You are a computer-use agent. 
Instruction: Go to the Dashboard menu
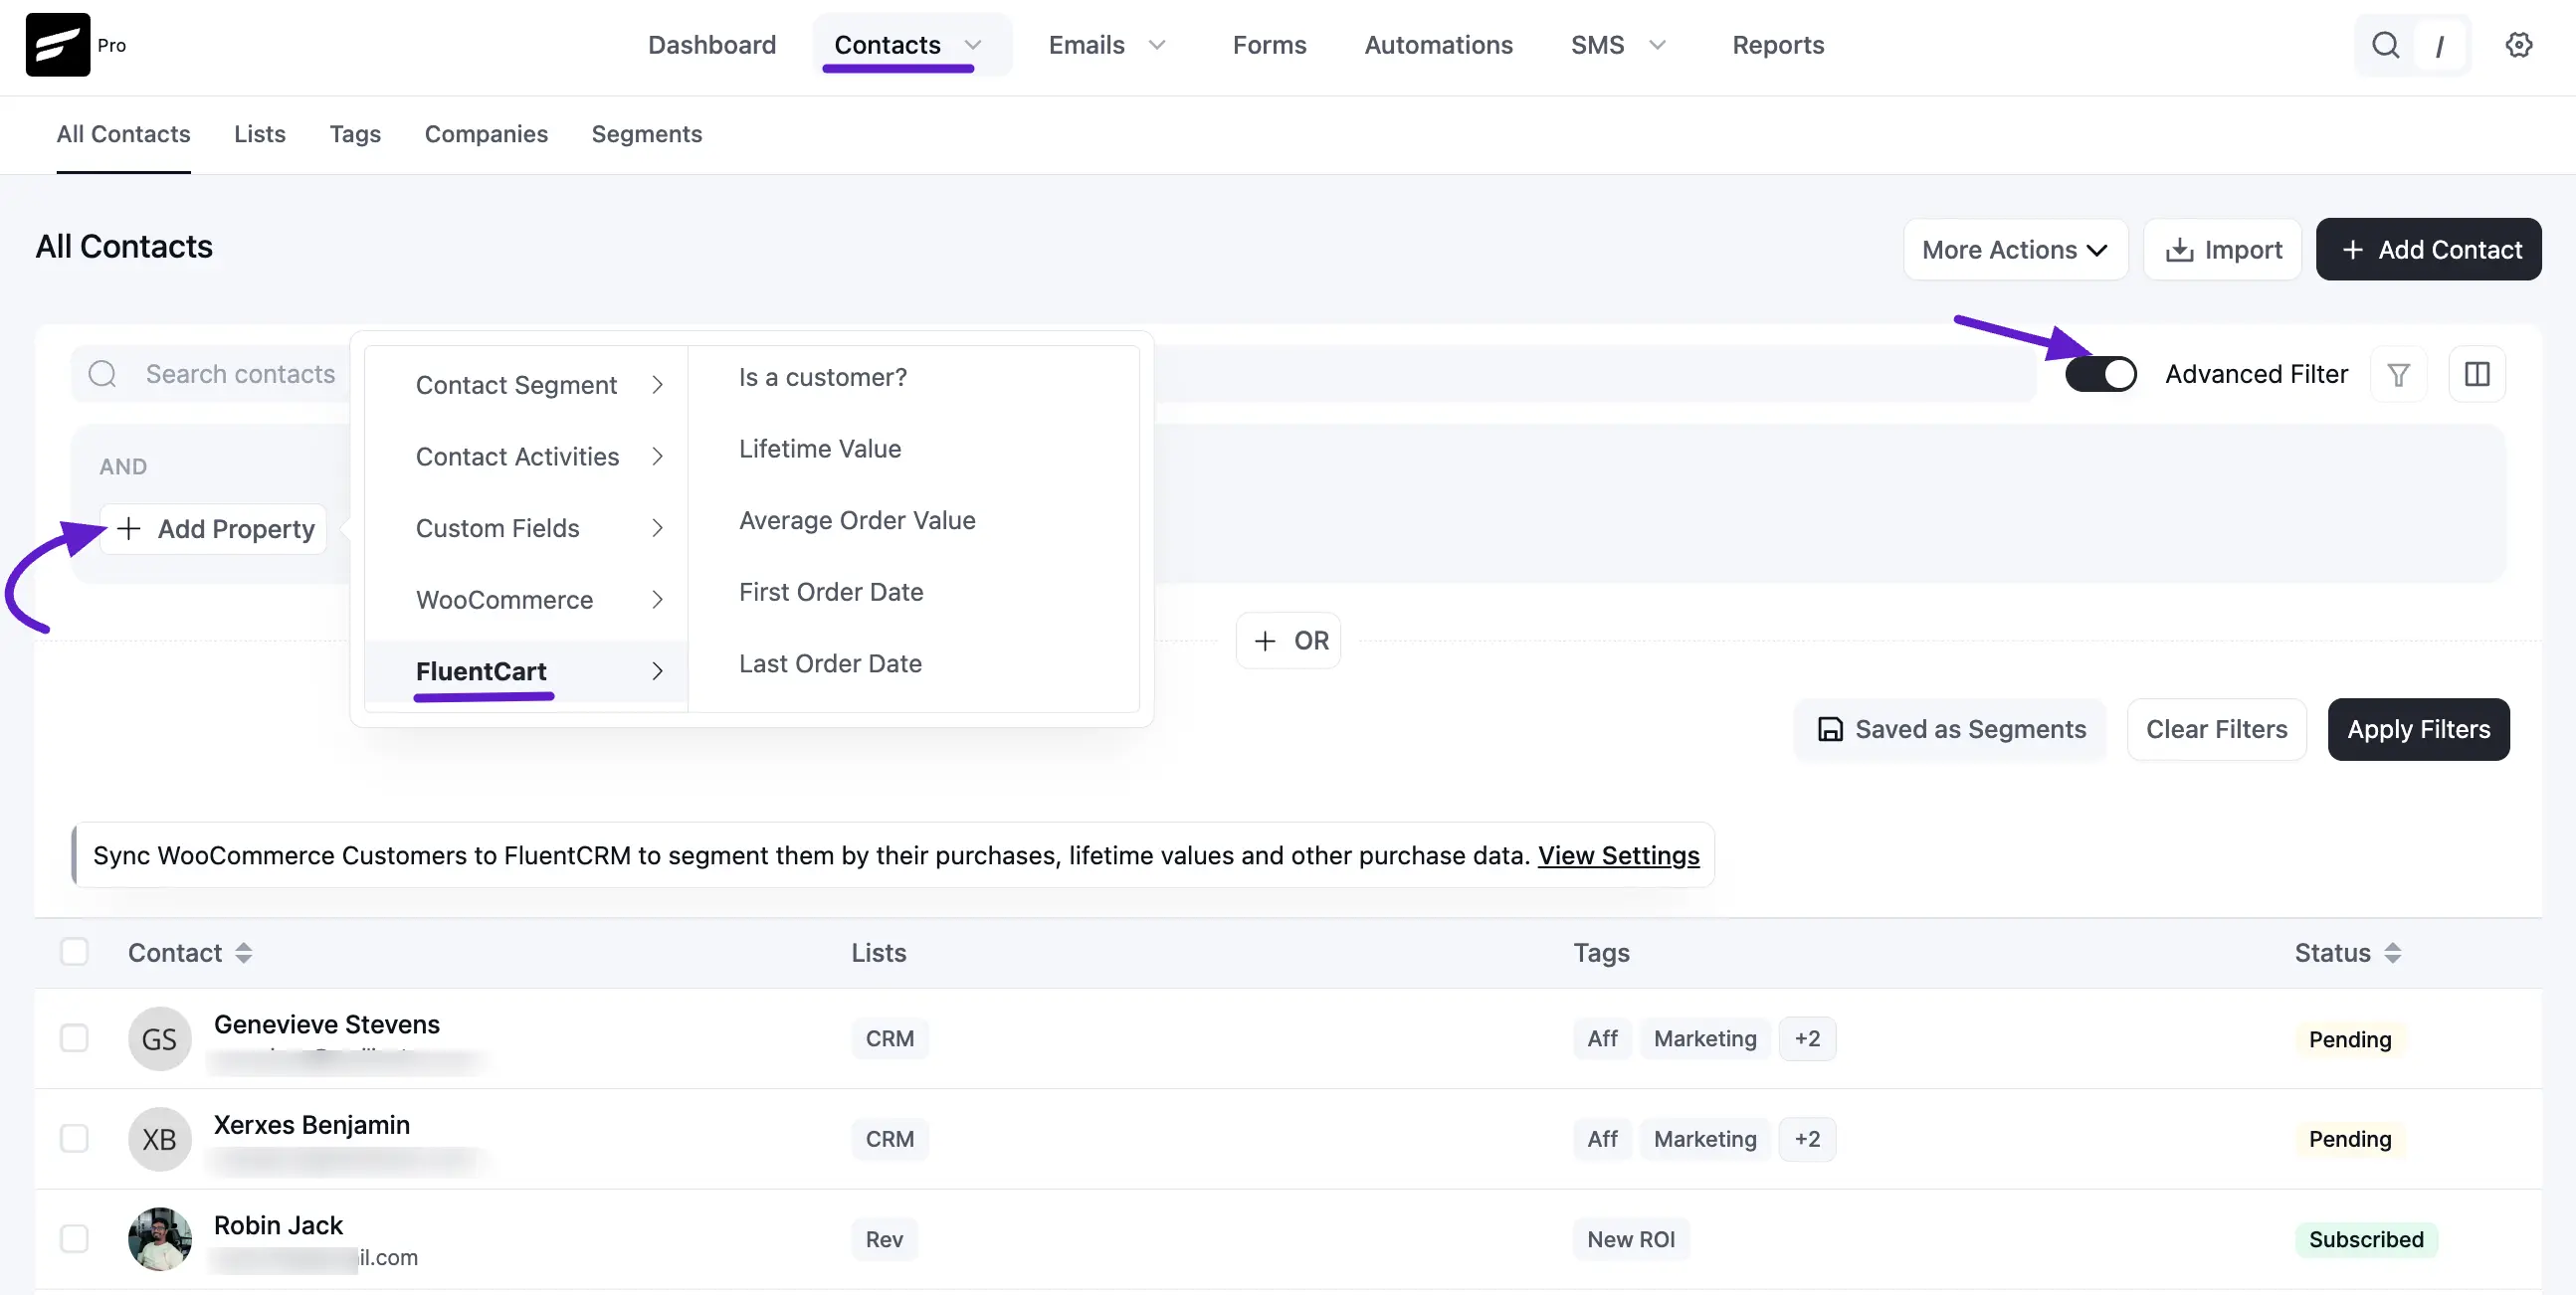712,45
